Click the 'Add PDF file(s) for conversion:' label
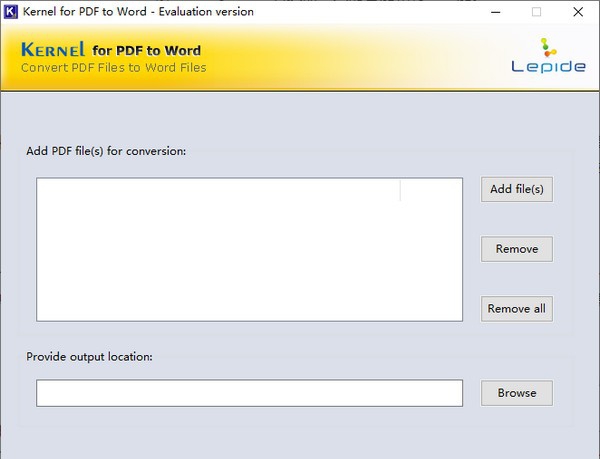This screenshot has width=600, height=459. pyautogui.click(x=106, y=151)
